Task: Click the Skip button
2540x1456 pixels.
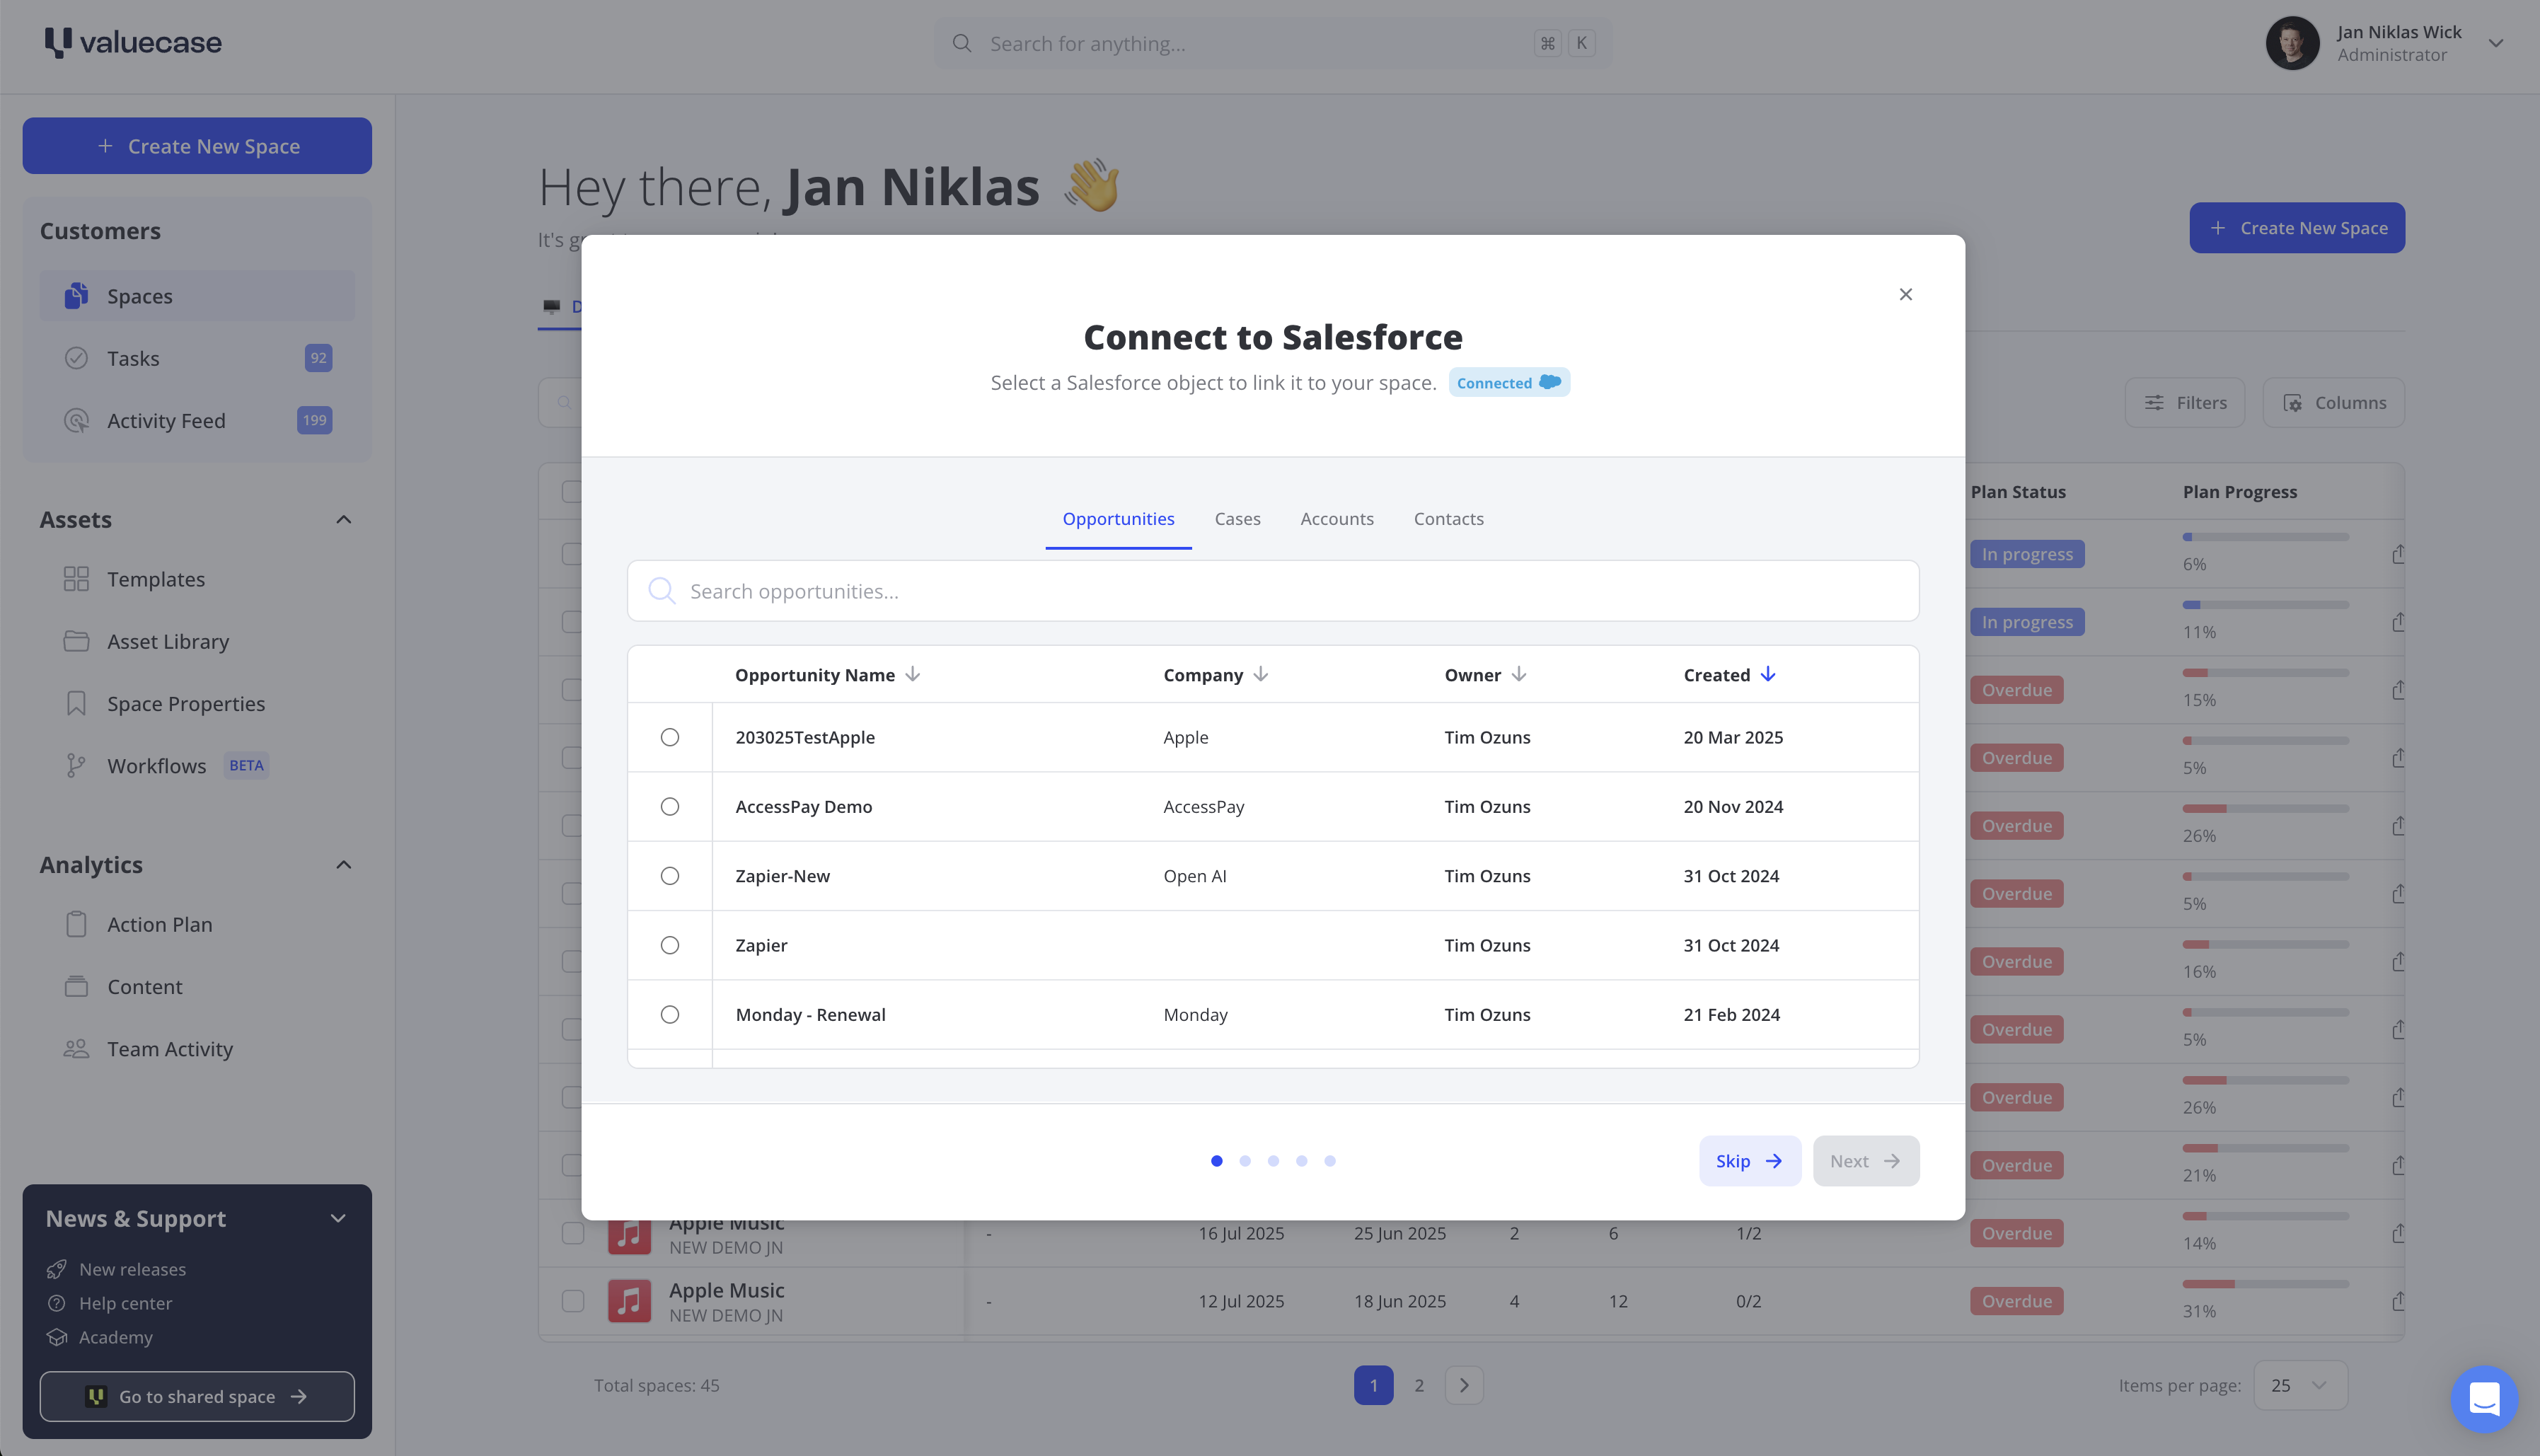Action: pyautogui.click(x=1750, y=1161)
